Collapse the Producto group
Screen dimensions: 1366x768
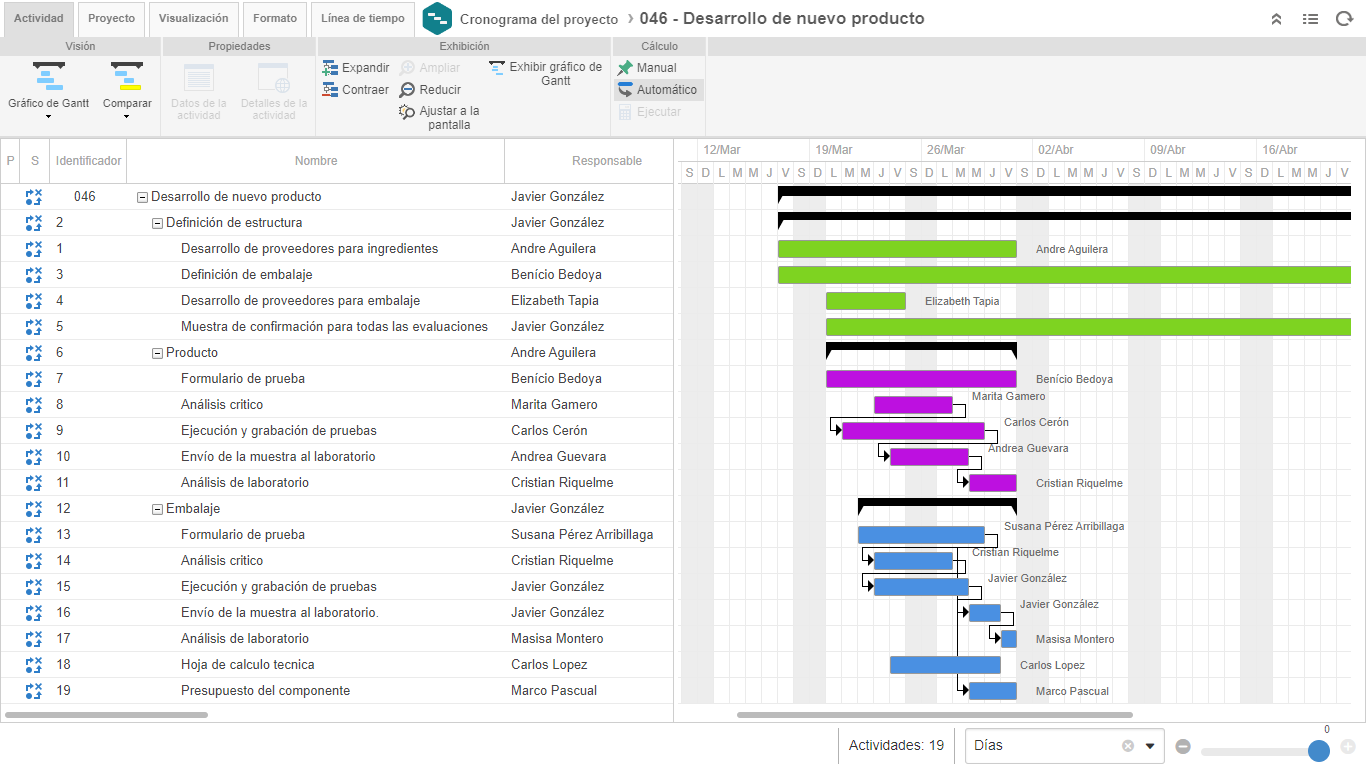point(157,353)
